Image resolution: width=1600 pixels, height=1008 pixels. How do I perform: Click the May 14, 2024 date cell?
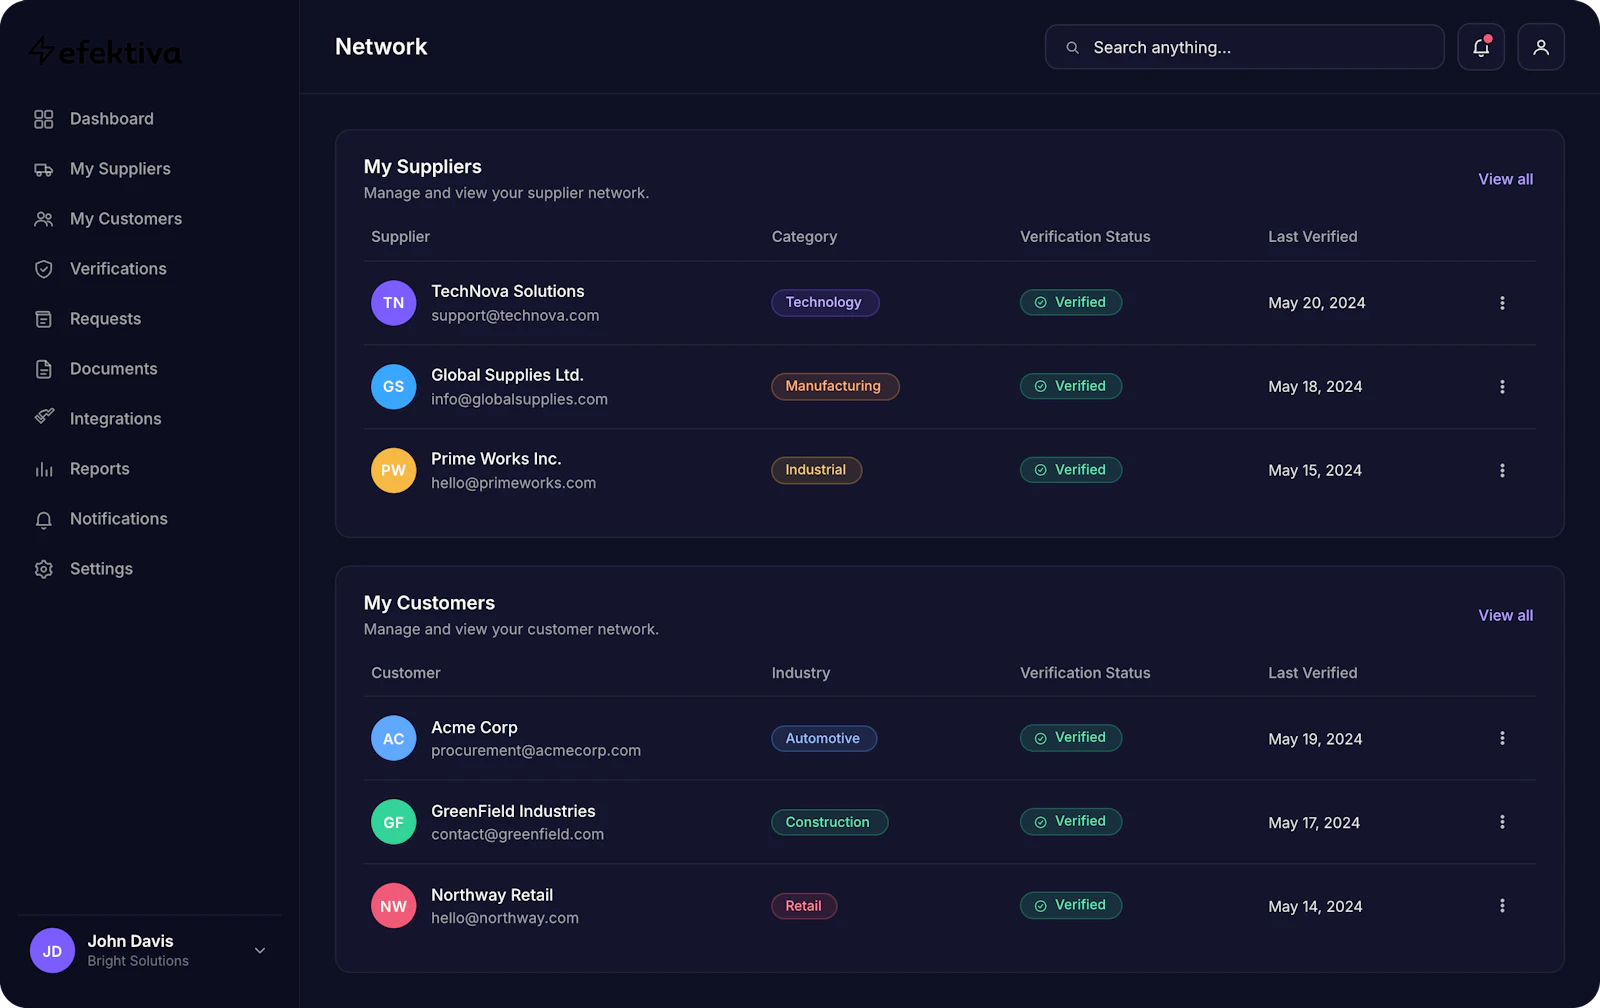coord(1315,907)
